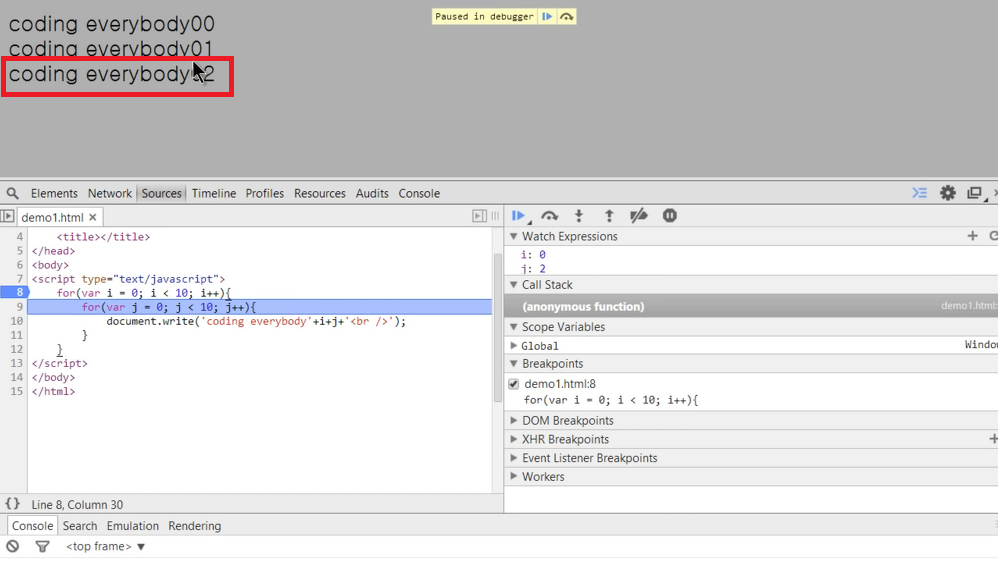This screenshot has width=998, height=562.
Task: Show the file navigator sidebar
Action: pyautogui.click(x=8, y=216)
